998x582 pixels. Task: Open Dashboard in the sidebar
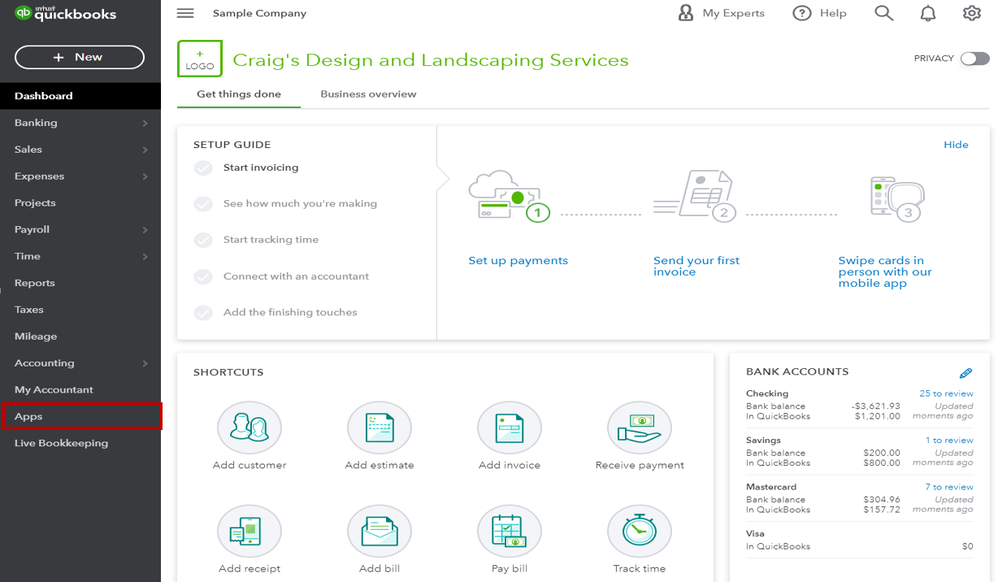[x=80, y=96]
